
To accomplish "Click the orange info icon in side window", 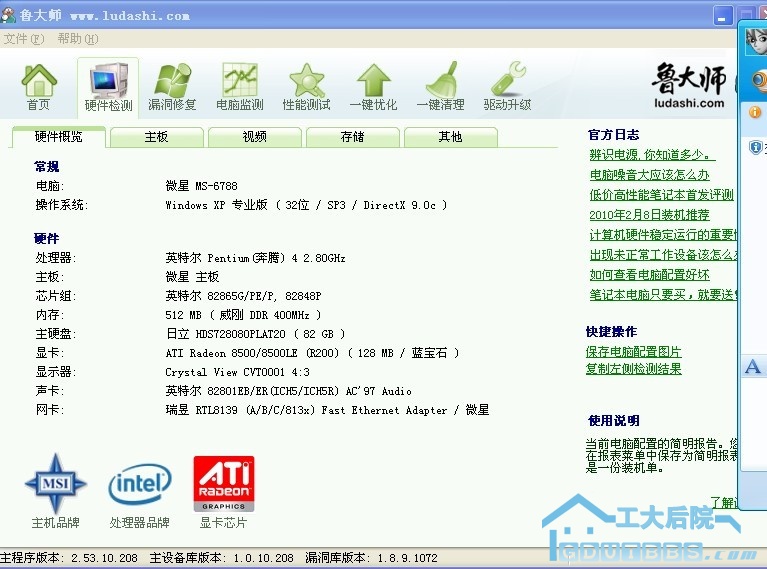I will click(755, 112).
